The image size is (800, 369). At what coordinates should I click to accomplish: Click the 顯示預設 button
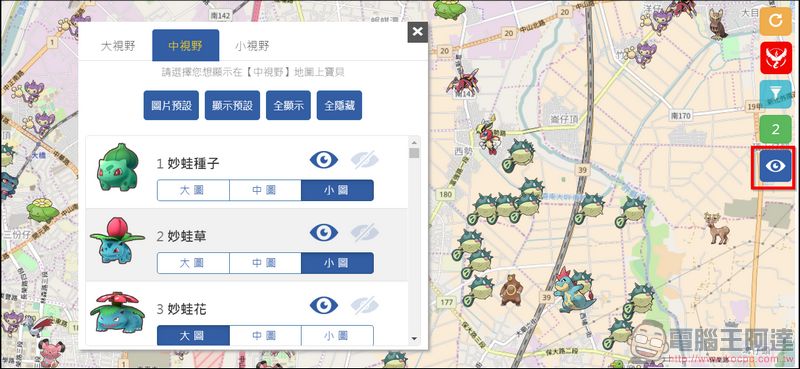tap(232, 106)
